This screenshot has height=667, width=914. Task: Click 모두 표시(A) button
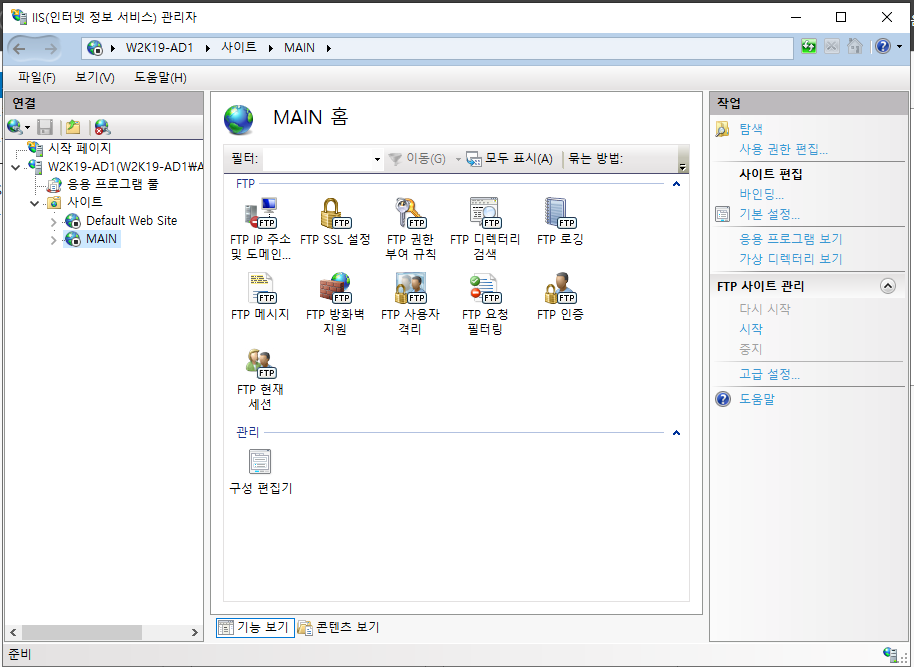(x=509, y=159)
